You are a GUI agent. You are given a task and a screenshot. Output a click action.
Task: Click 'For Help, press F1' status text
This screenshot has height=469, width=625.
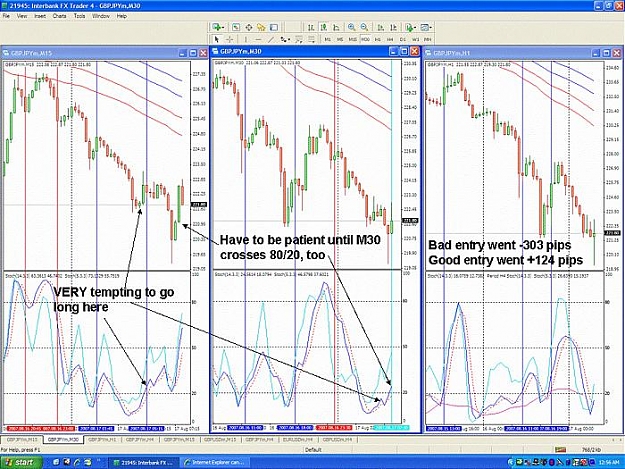[21, 449]
